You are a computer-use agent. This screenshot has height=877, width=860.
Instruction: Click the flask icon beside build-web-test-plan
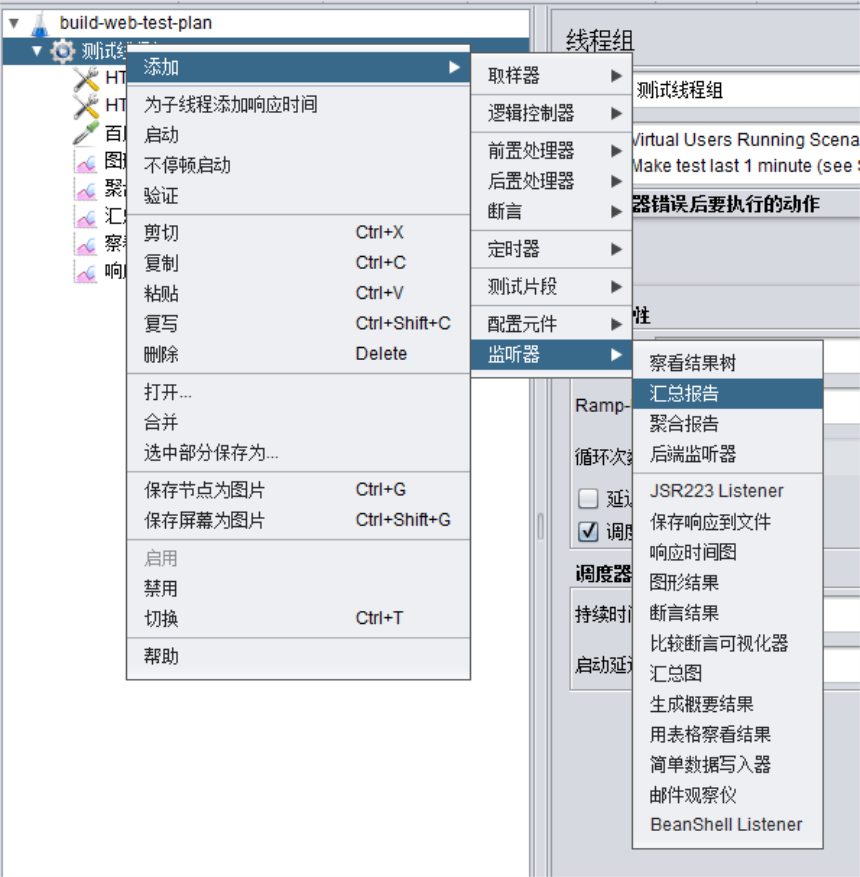click(40, 22)
